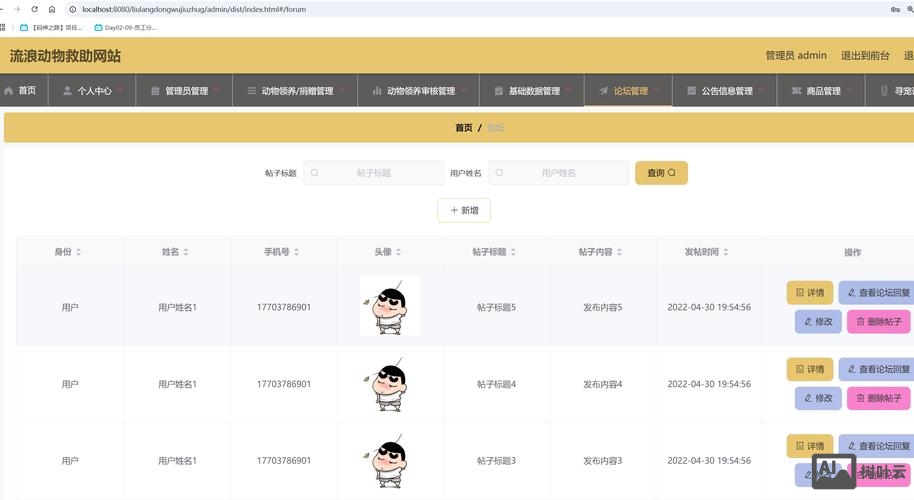The height and width of the screenshot is (500, 914).
Task: Open the 个人中心 menu
Action: click(92, 90)
